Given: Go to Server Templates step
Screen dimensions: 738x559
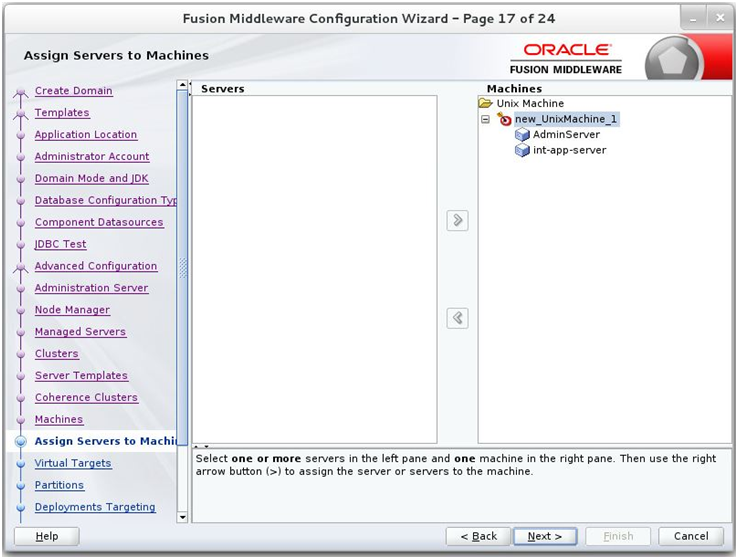Looking at the screenshot, I should pos(81,375).
